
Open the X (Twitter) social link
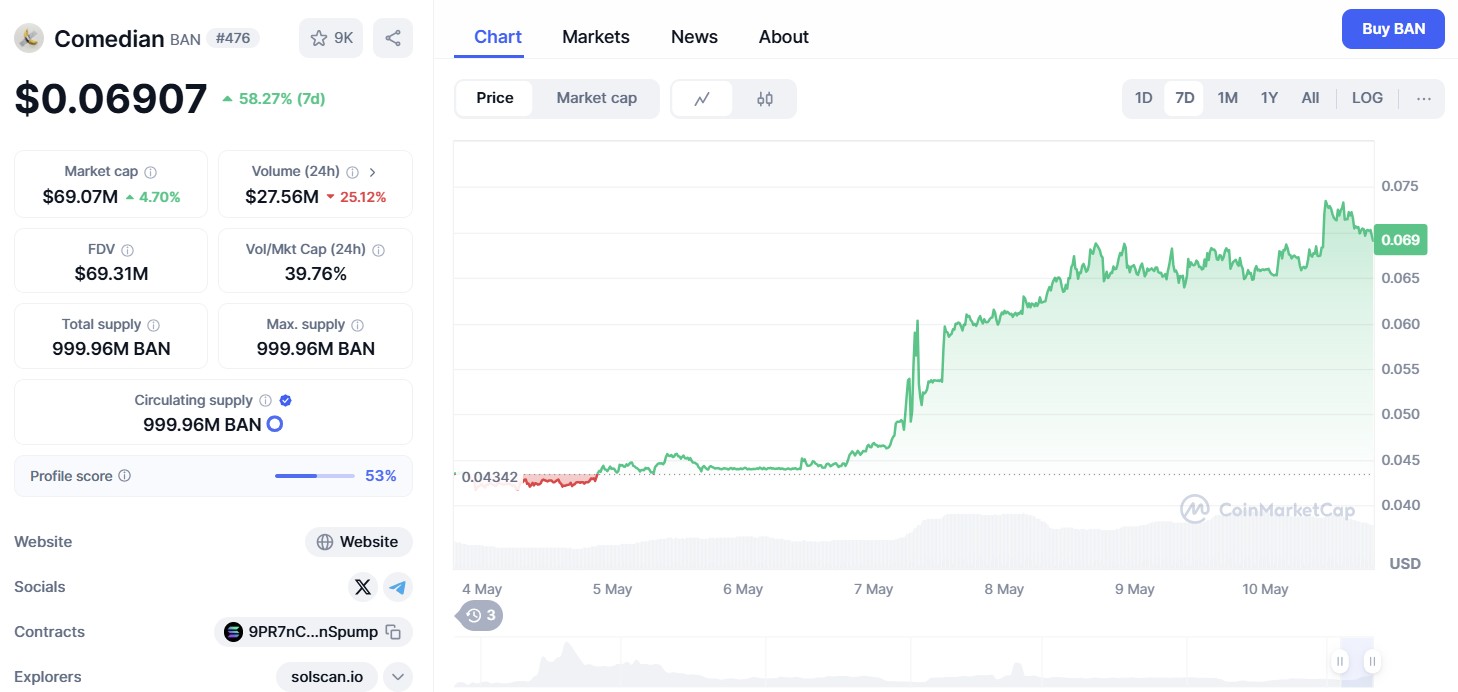point(363,587)
